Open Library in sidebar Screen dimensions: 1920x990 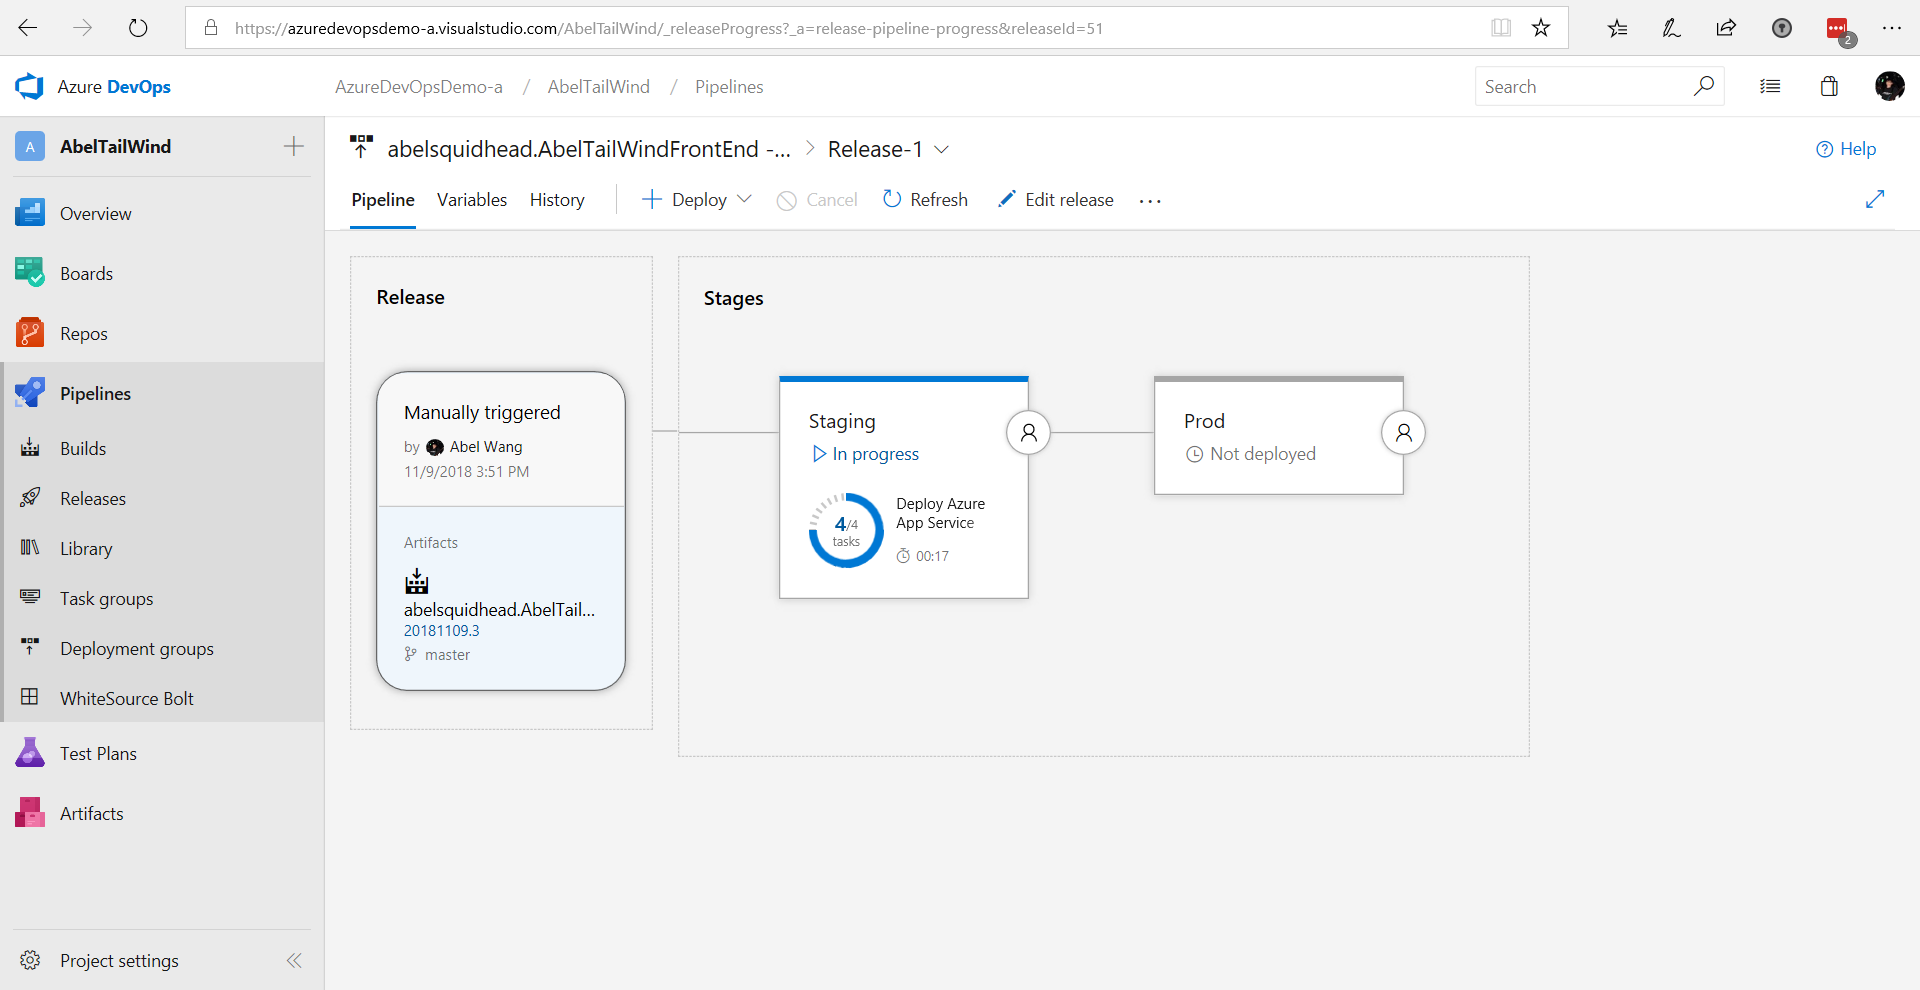(86, 549)
